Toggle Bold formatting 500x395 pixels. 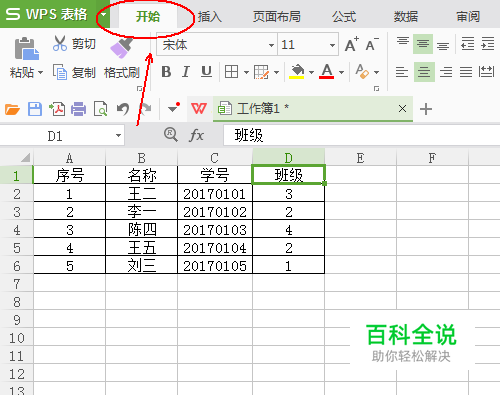[x=166, y=72]
